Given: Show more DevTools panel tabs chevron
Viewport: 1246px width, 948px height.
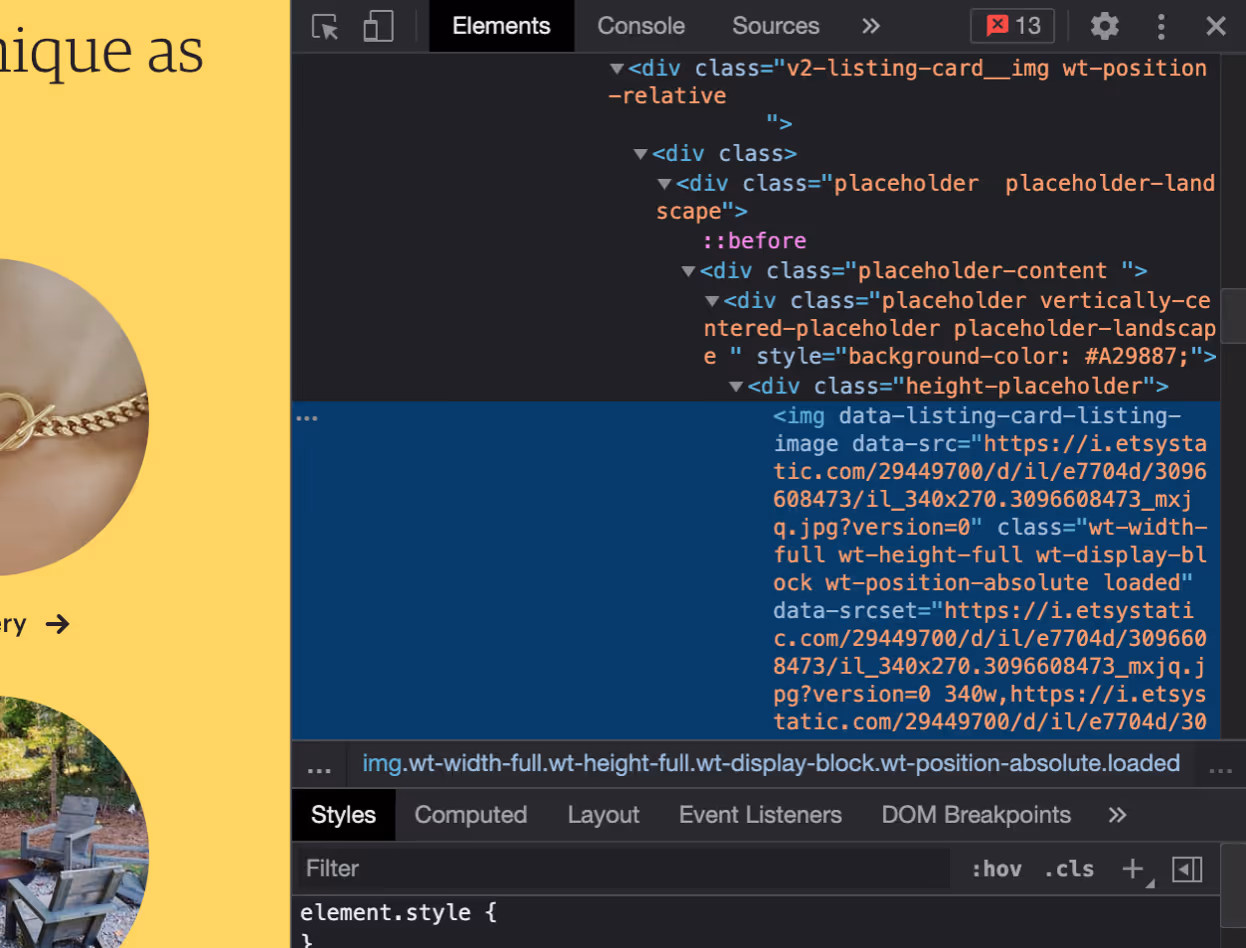Looking at the screenshot, I should tap(871, 26).
